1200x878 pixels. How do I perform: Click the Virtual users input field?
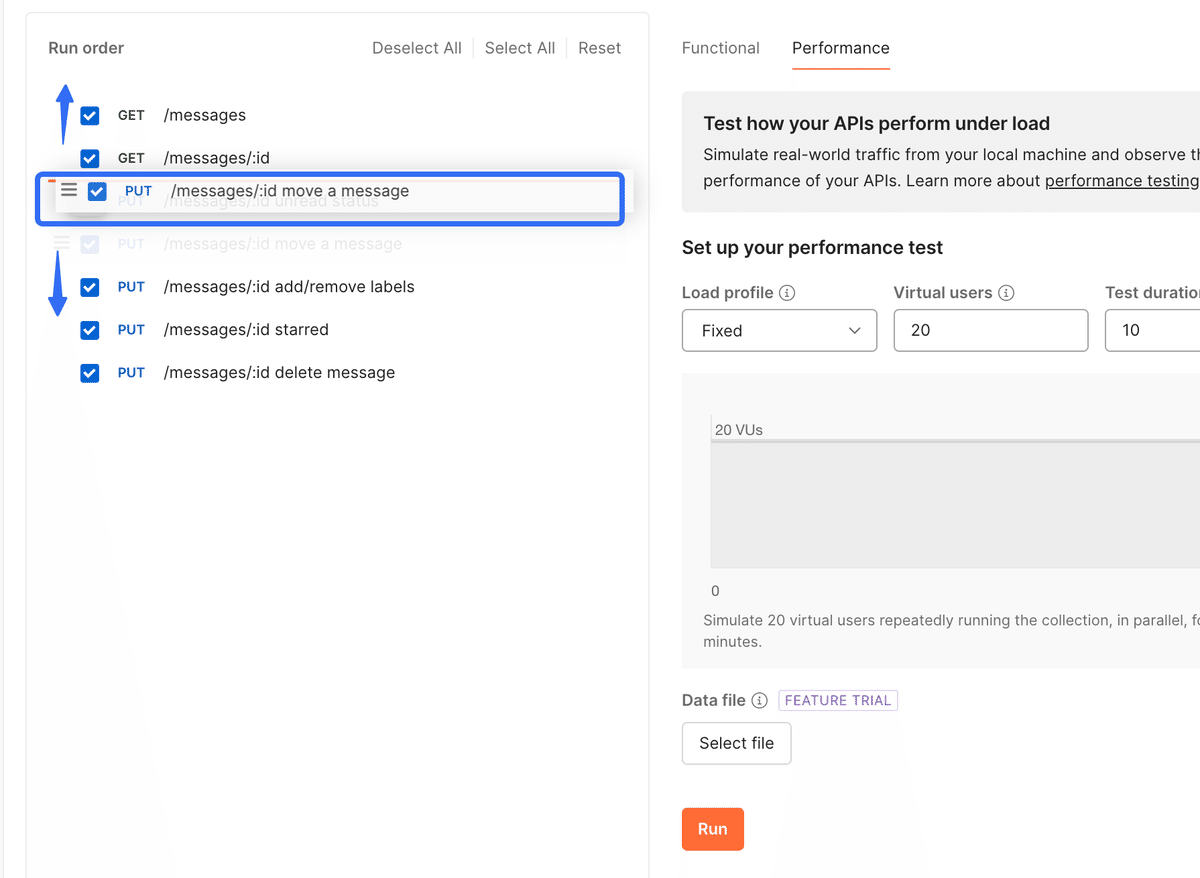click(990, 330)
